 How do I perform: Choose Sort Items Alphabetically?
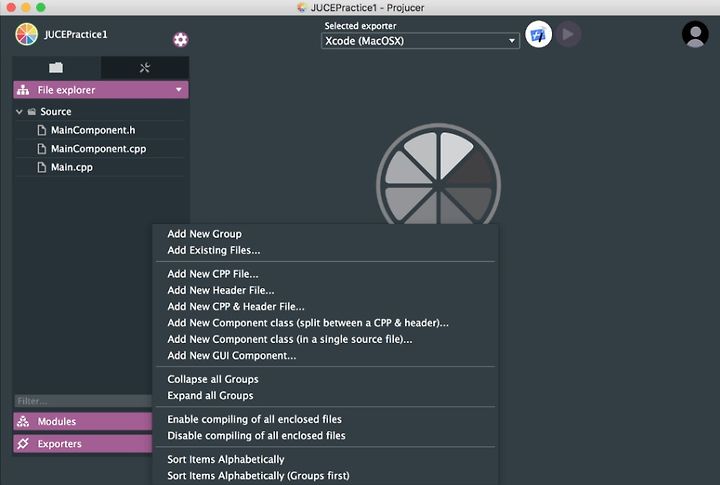325,459
